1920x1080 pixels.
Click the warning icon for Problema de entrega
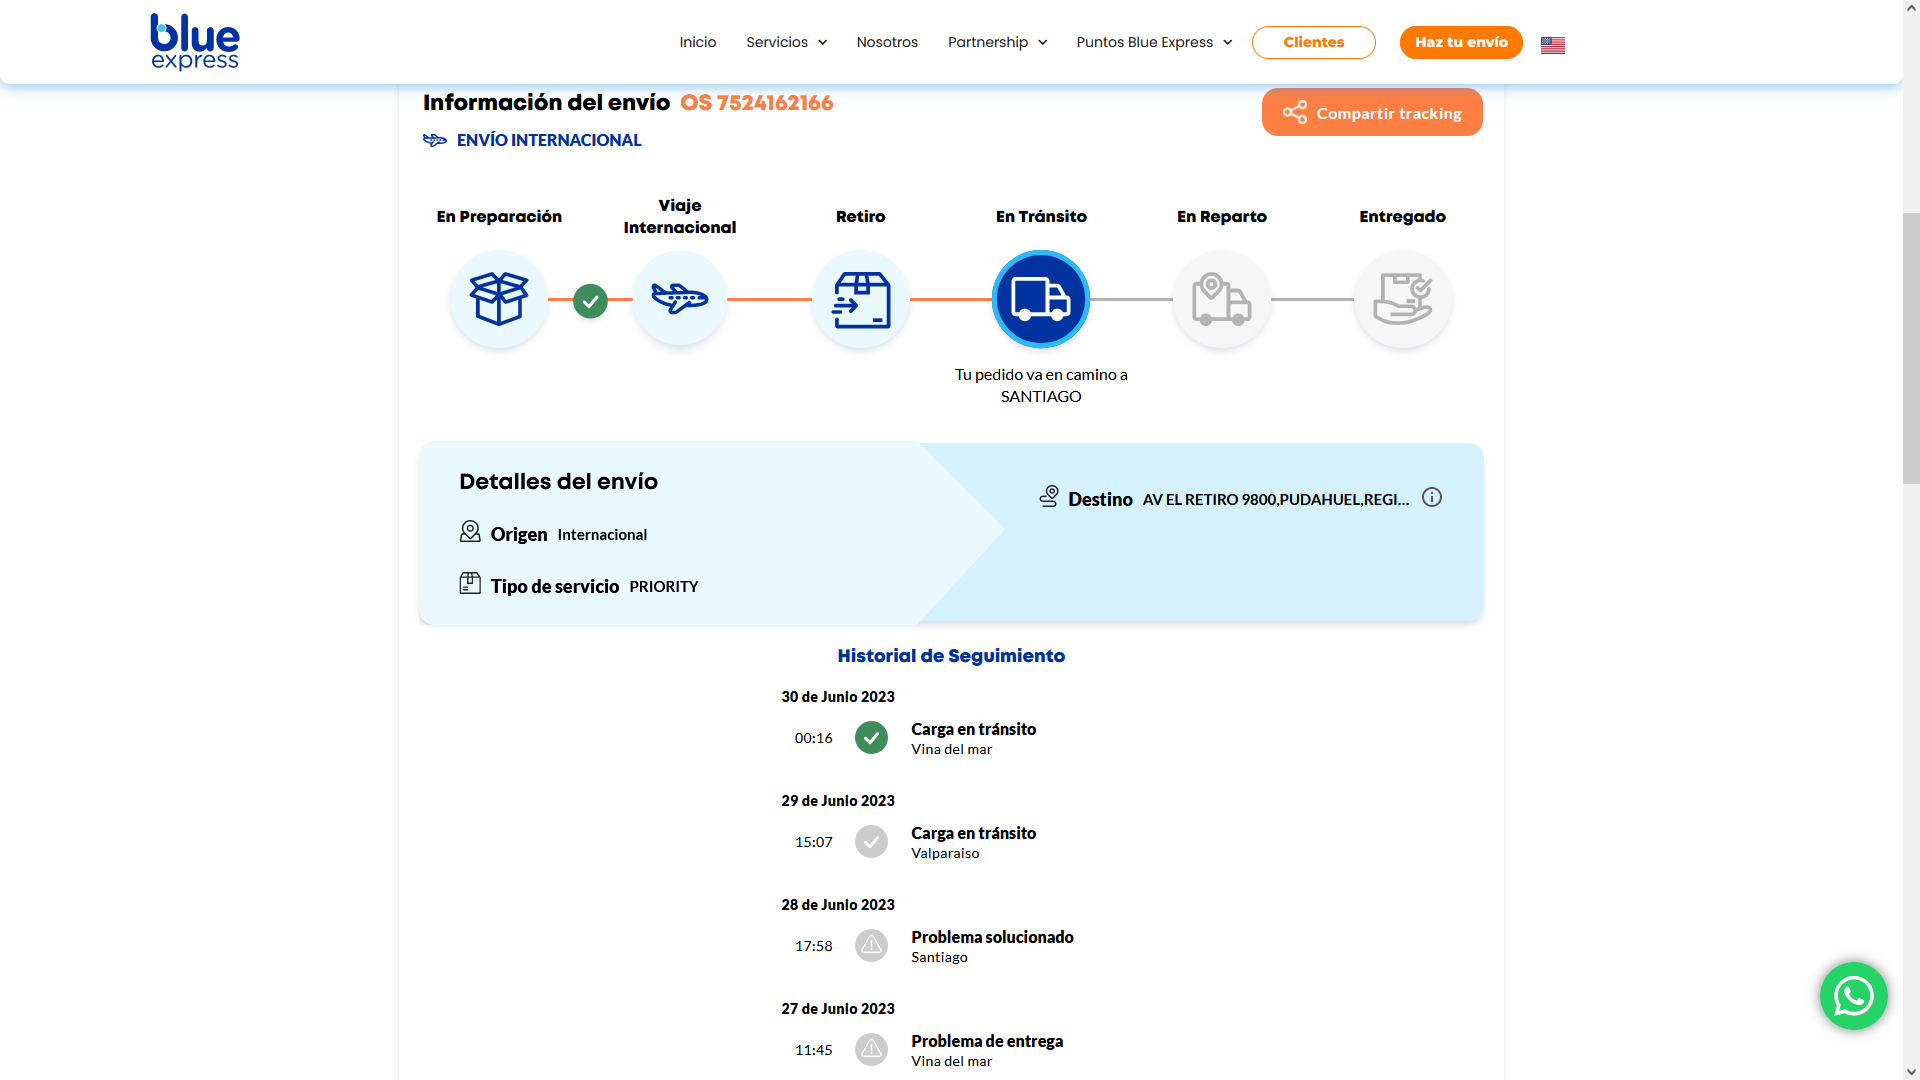[x=871, y=1049]
